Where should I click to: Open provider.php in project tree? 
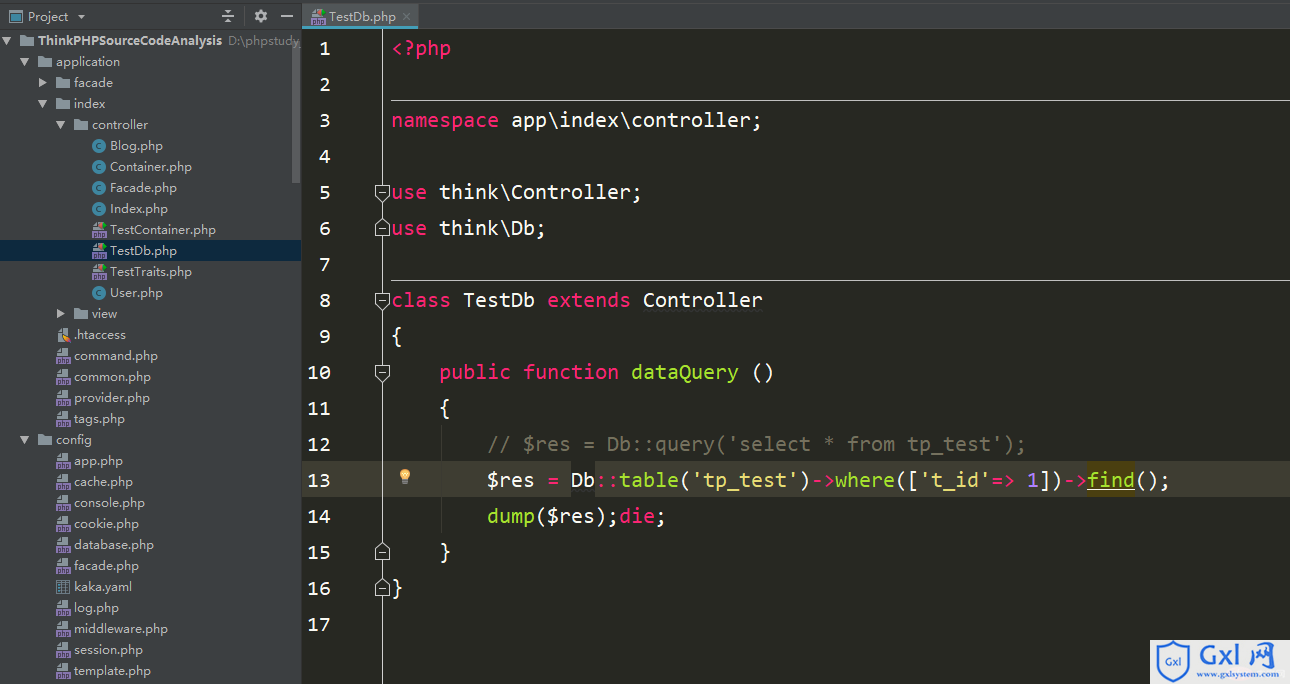112,398
